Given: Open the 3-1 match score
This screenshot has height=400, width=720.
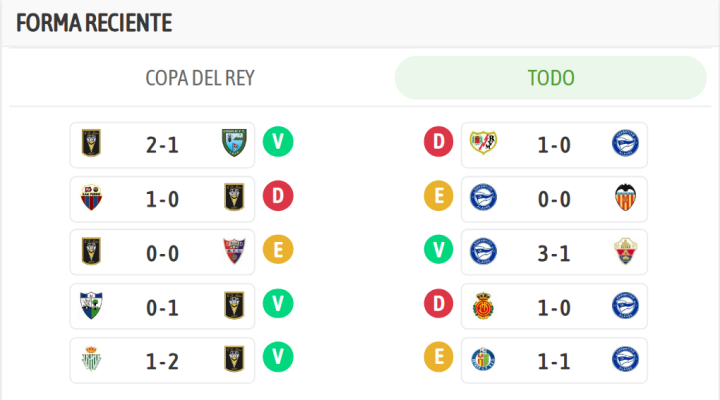Looking at the screenshot, I should (554, 251).
